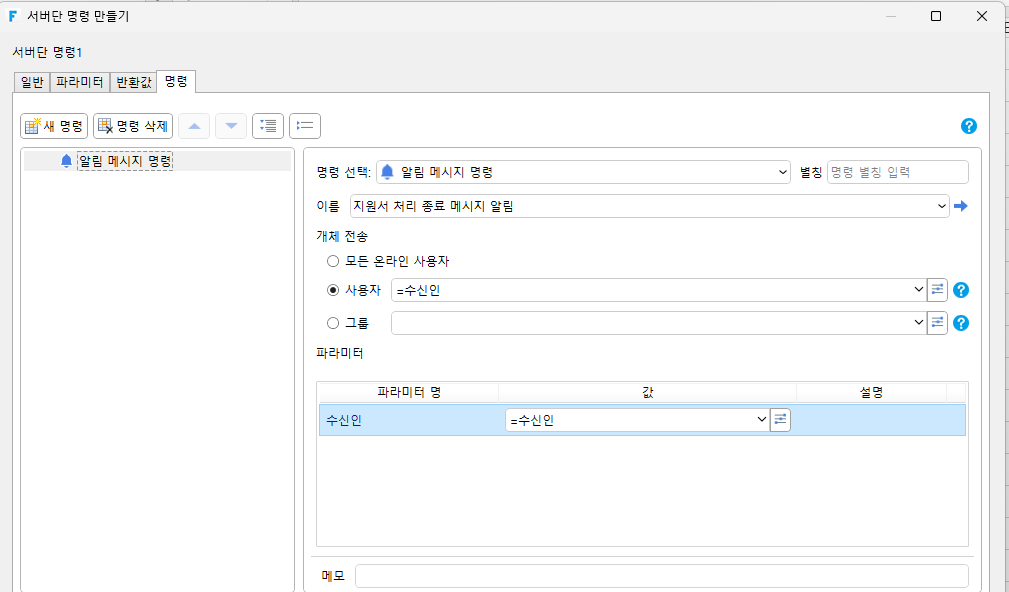The image size is (1009, 592).
Task: Open formula editor beside 그룹 field
Action: pos(937,323)
